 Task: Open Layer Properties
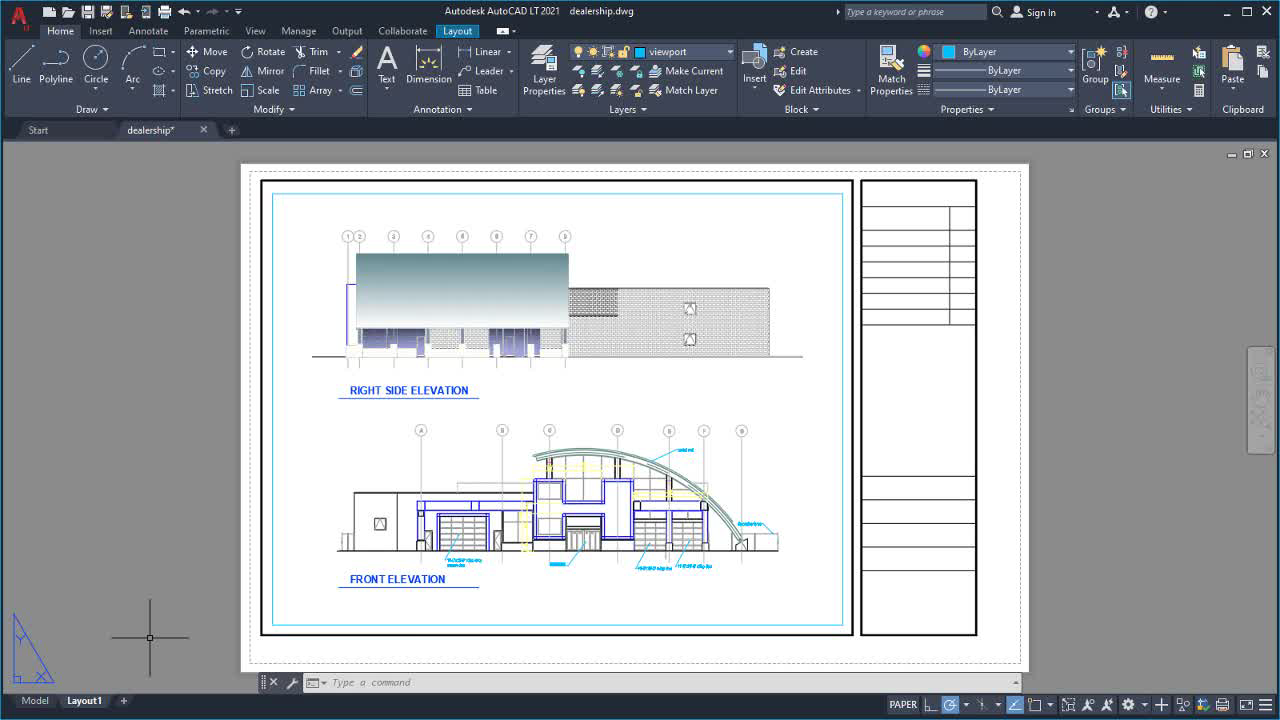click(x=544, y=70)
